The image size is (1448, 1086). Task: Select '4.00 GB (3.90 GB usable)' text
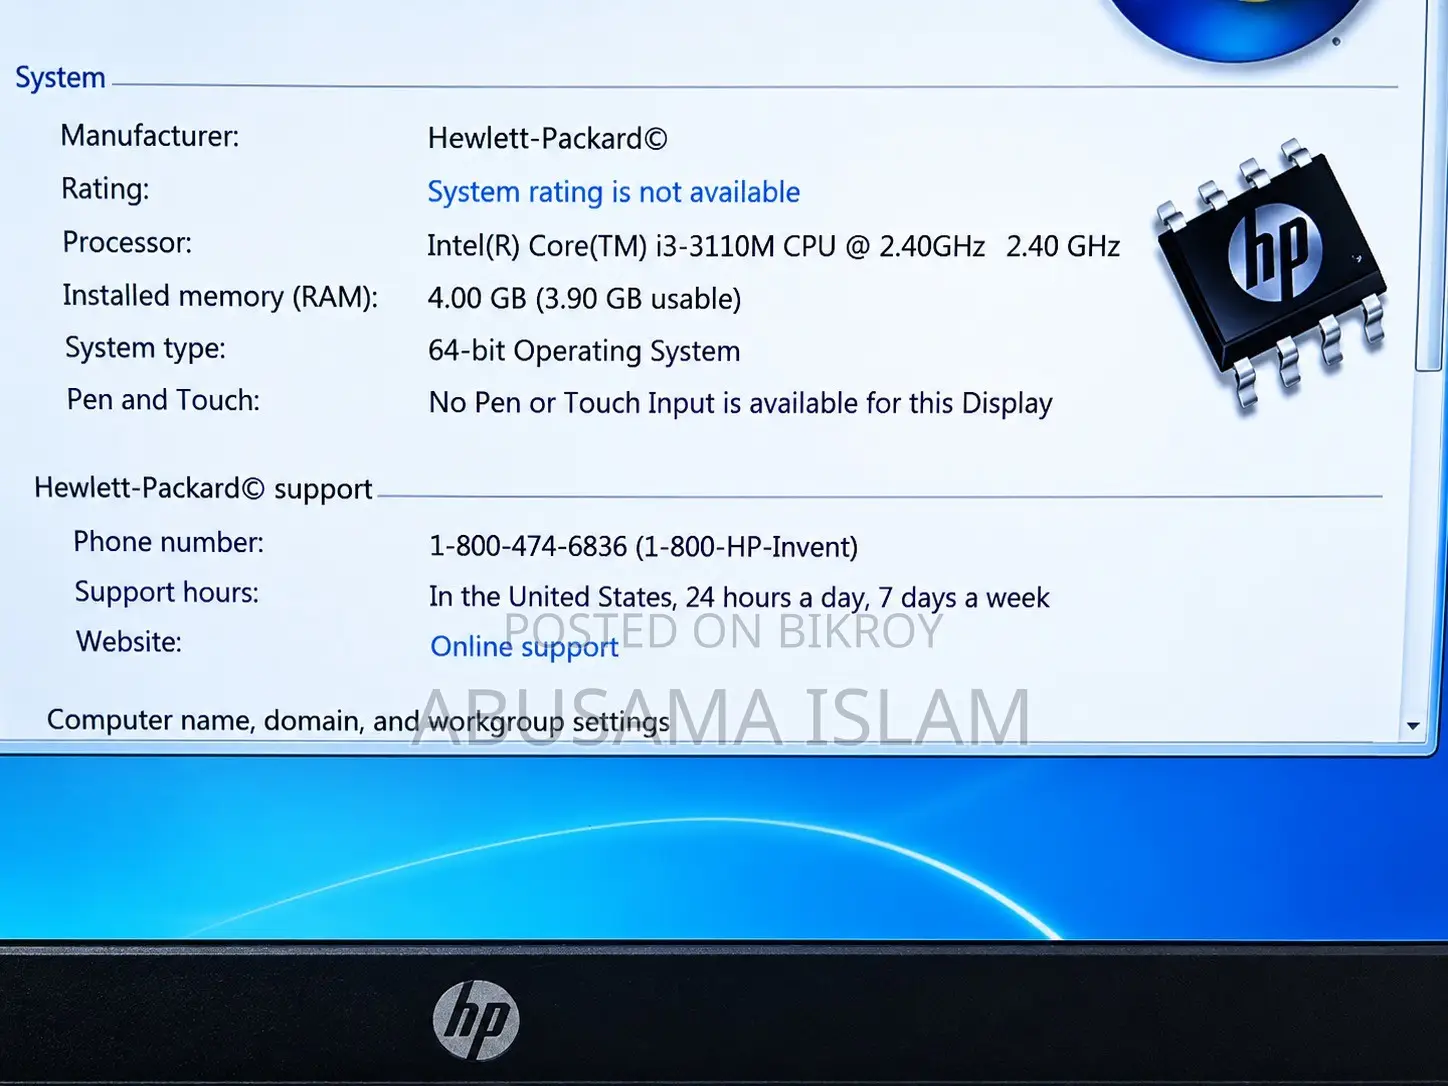click(x=584, y=299)
